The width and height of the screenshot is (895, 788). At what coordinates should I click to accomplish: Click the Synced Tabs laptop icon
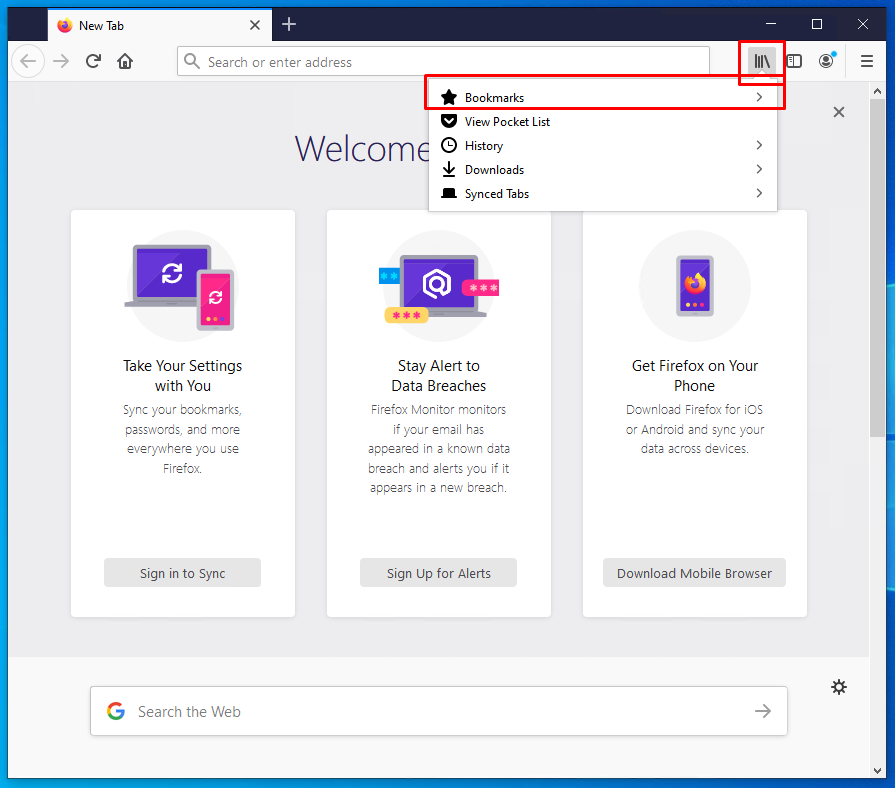449,193
